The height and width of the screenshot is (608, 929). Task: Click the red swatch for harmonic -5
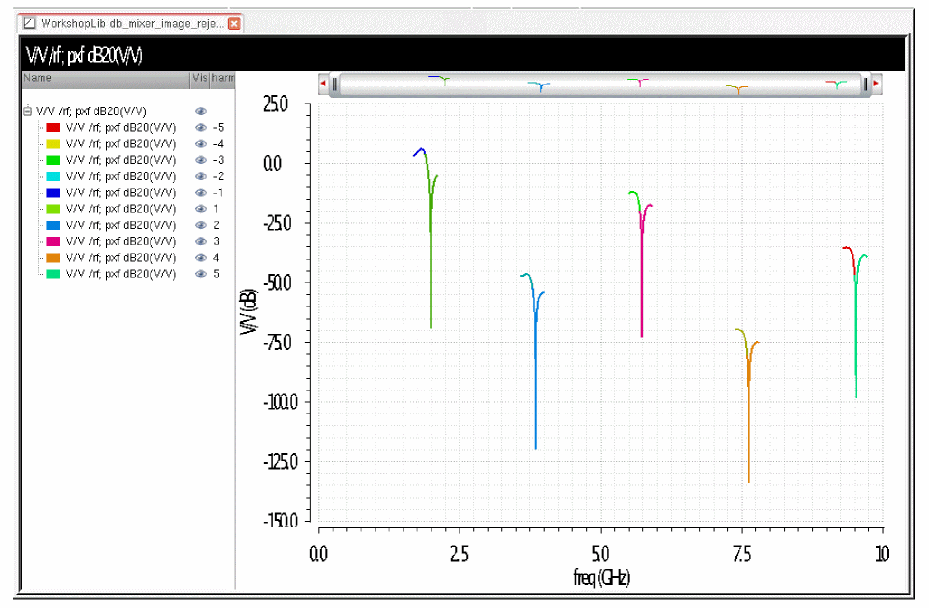pyautogui.click(x=54, y=128)
